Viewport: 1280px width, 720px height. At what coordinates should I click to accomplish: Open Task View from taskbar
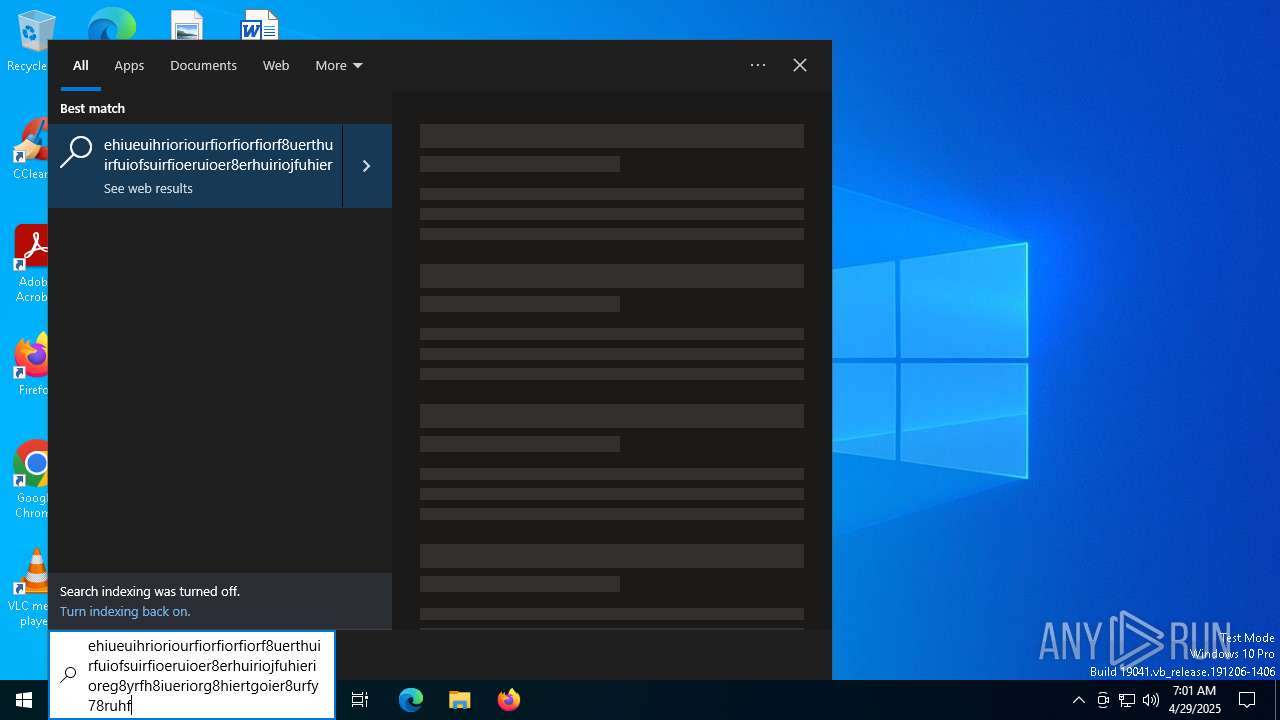(x=360, y=700)
